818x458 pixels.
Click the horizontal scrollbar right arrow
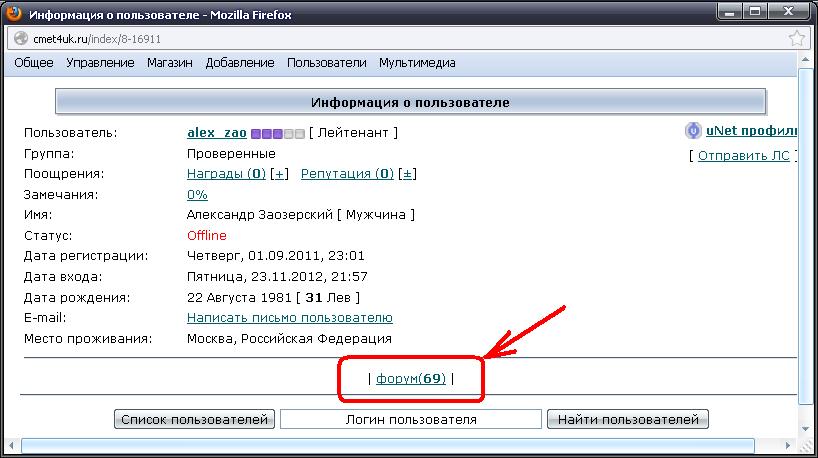point(788,446)
